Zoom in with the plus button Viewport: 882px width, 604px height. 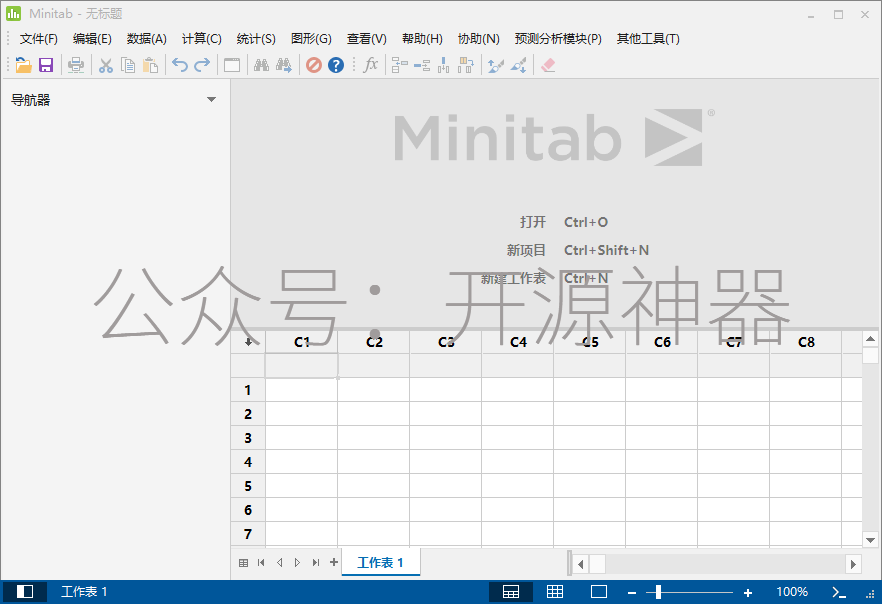tap(748, 592)
